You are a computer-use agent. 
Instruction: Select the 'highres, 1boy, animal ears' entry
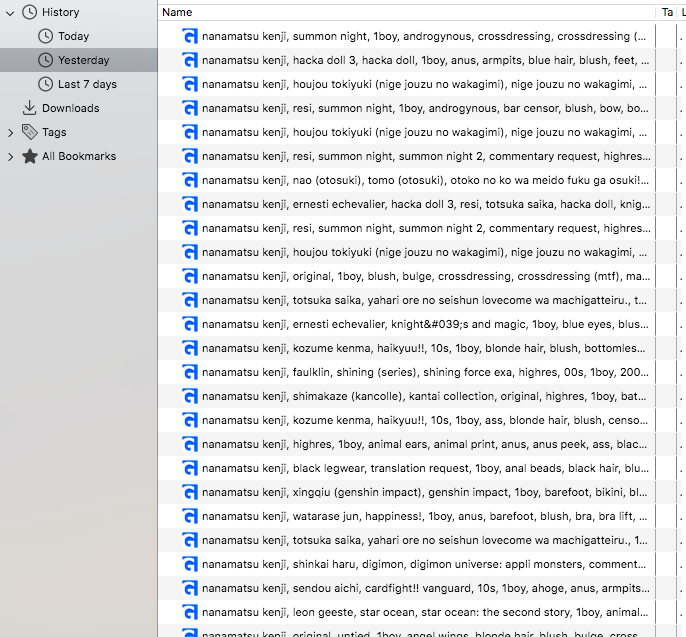(407, 444)
